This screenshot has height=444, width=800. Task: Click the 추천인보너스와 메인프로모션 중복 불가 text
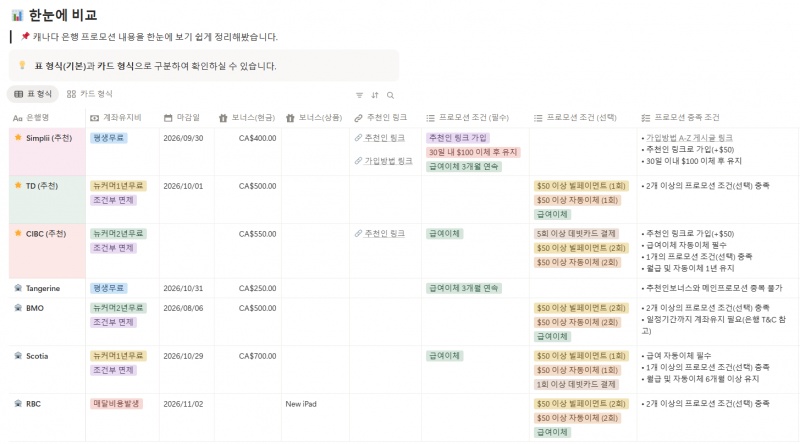click(x=714, y=288)
